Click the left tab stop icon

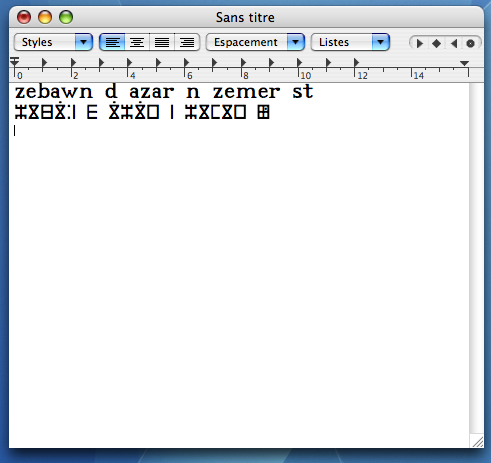click(x=420, y=43)
